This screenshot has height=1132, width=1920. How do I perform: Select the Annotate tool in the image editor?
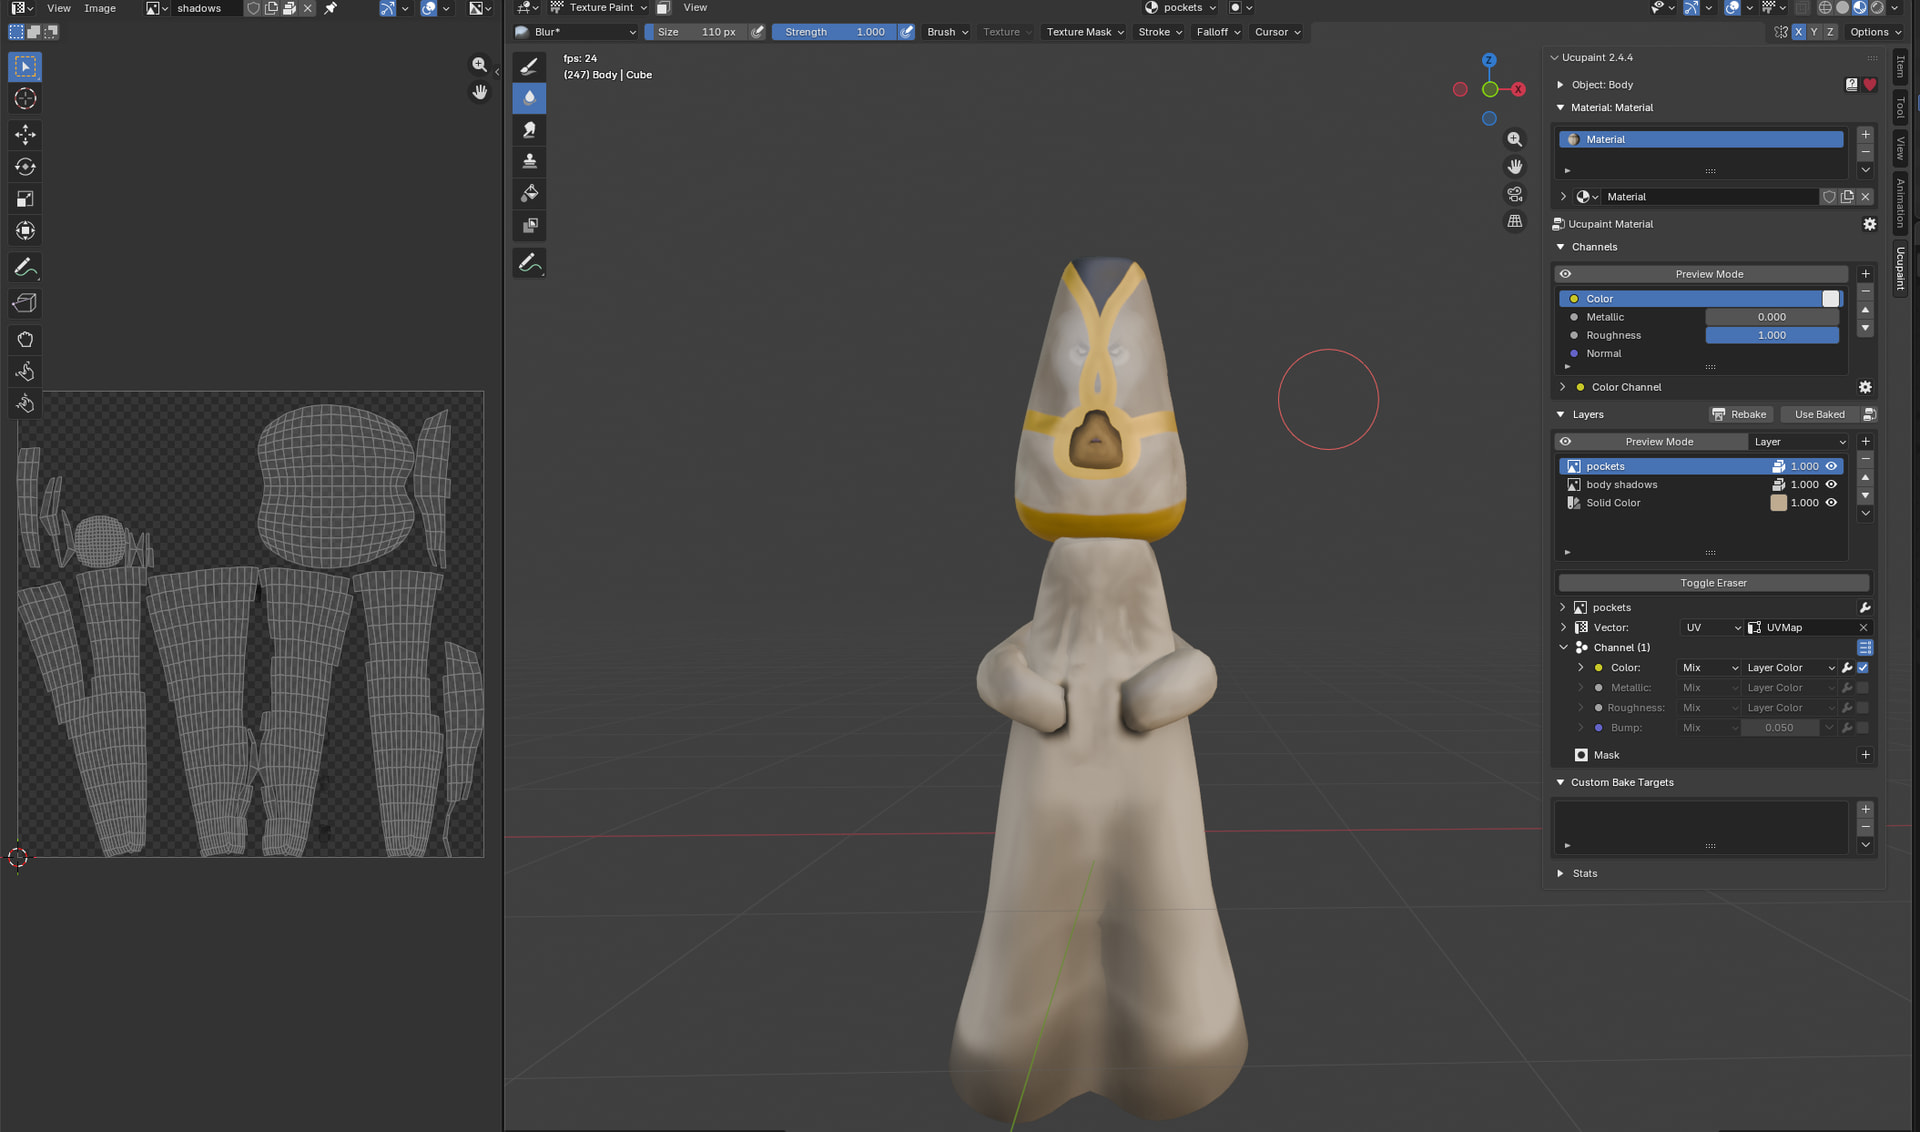coord(25,267)
